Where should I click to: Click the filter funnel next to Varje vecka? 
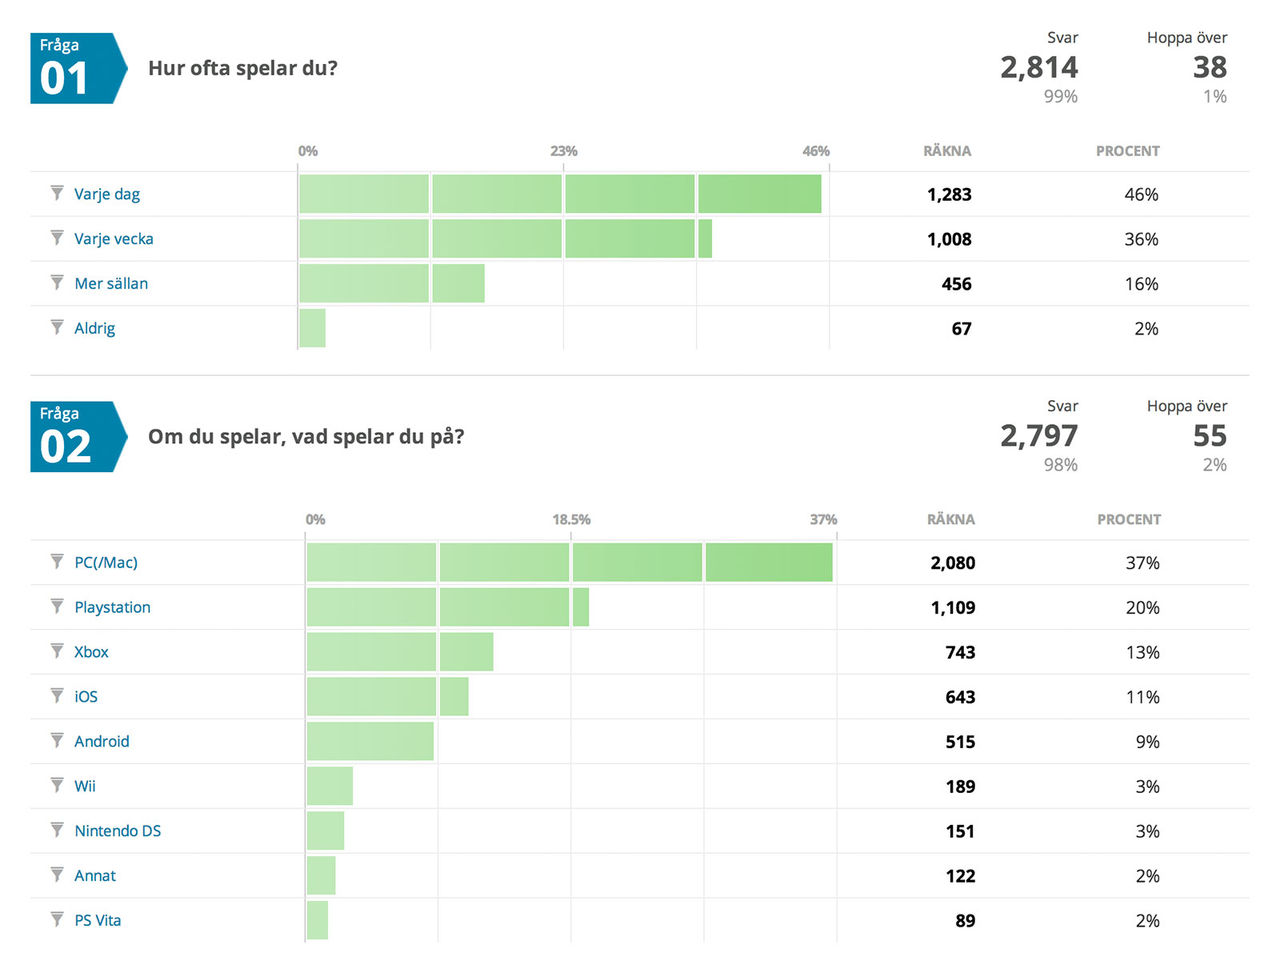click(57, 238)
